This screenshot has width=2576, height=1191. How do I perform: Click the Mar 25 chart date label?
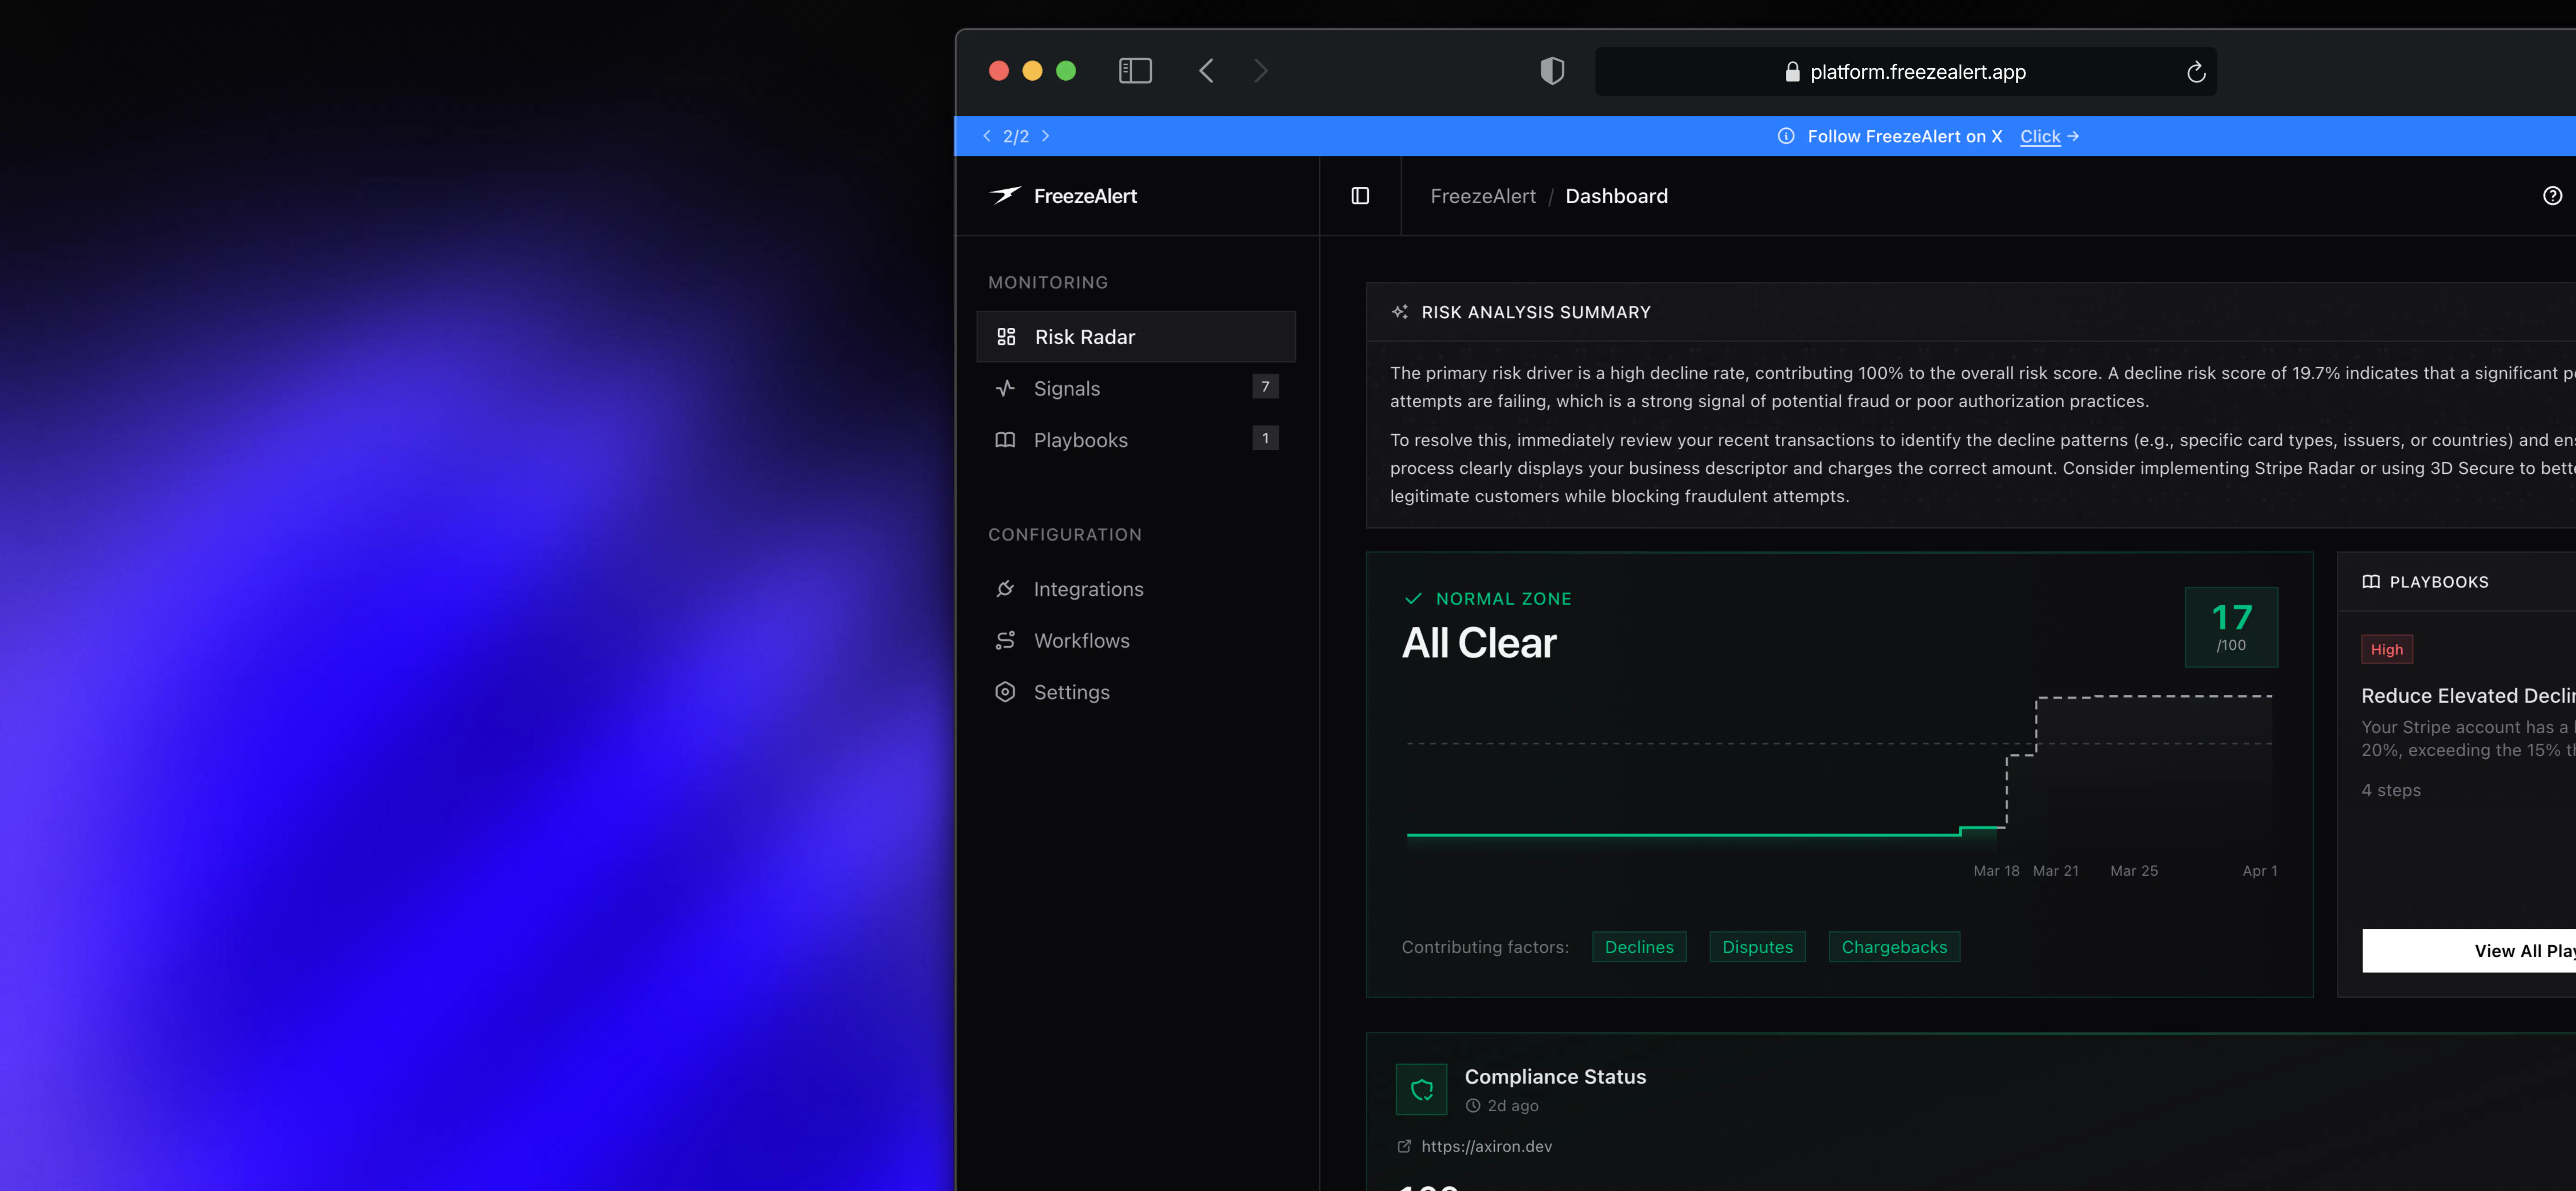click(x=2134, y=871)
